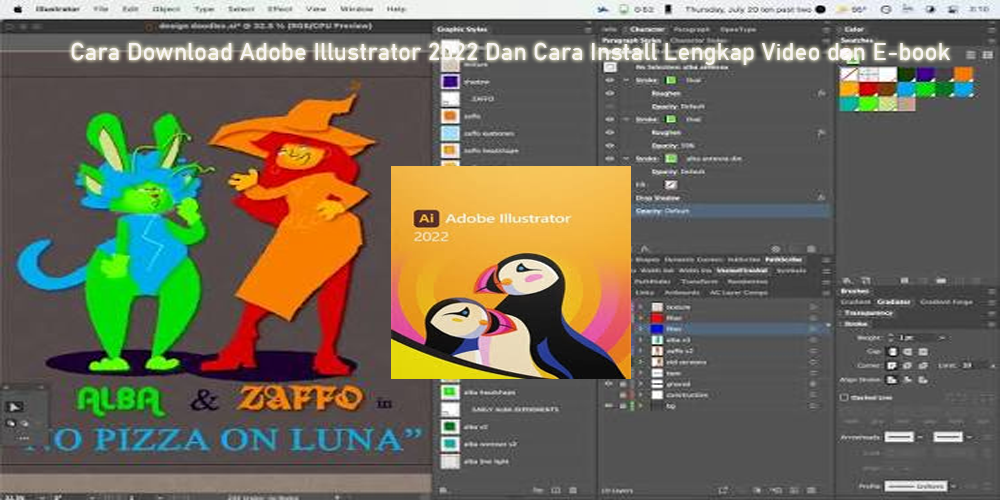1000x500 pixels.
Task: Open the Graphic Styles panel menu
Action: click(x=587, y=29)
